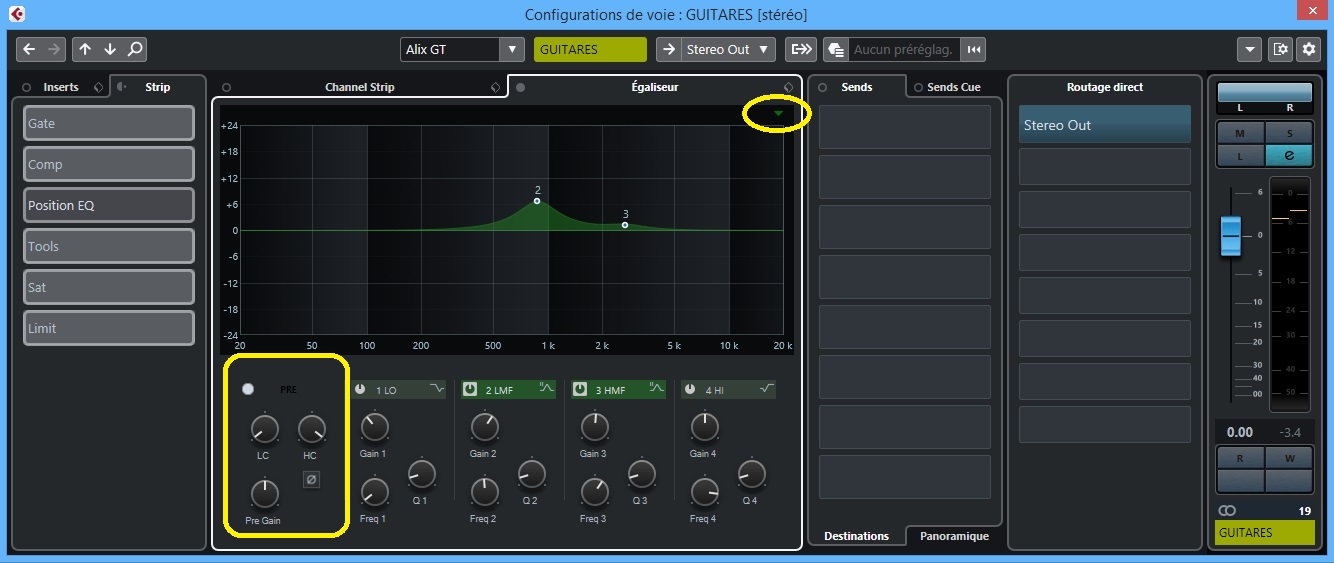1334x563 pixels.
Task: Solo the channel with S button
Action: pos(1288,133)
